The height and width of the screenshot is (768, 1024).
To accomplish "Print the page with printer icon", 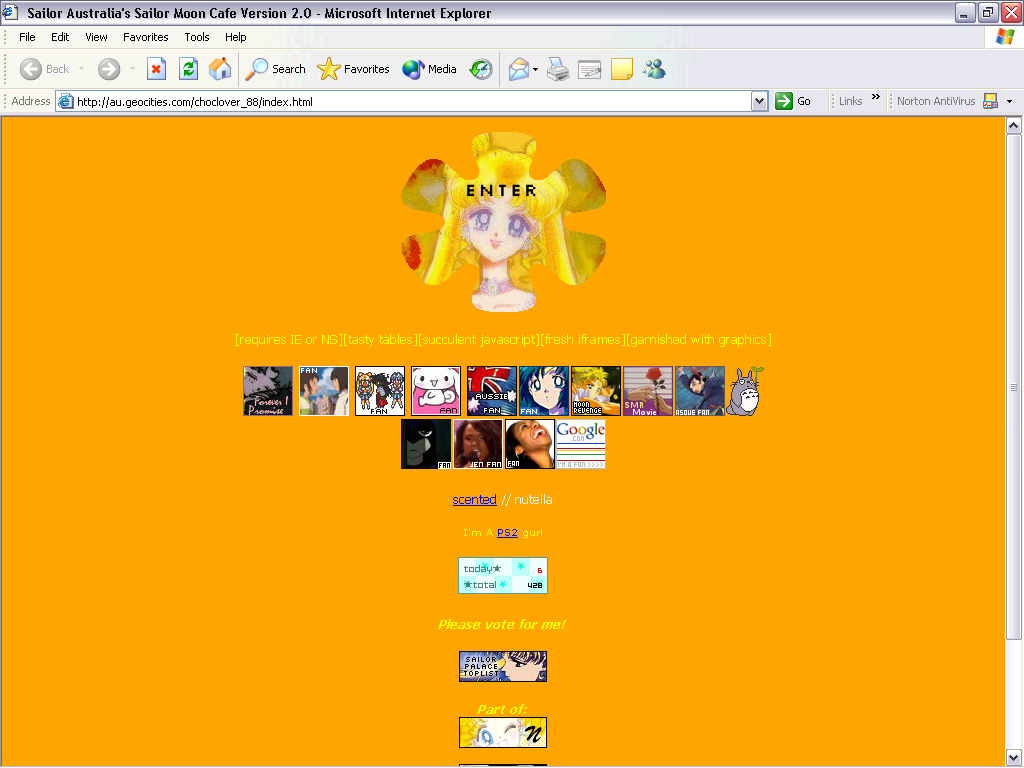I will [558, 69].
